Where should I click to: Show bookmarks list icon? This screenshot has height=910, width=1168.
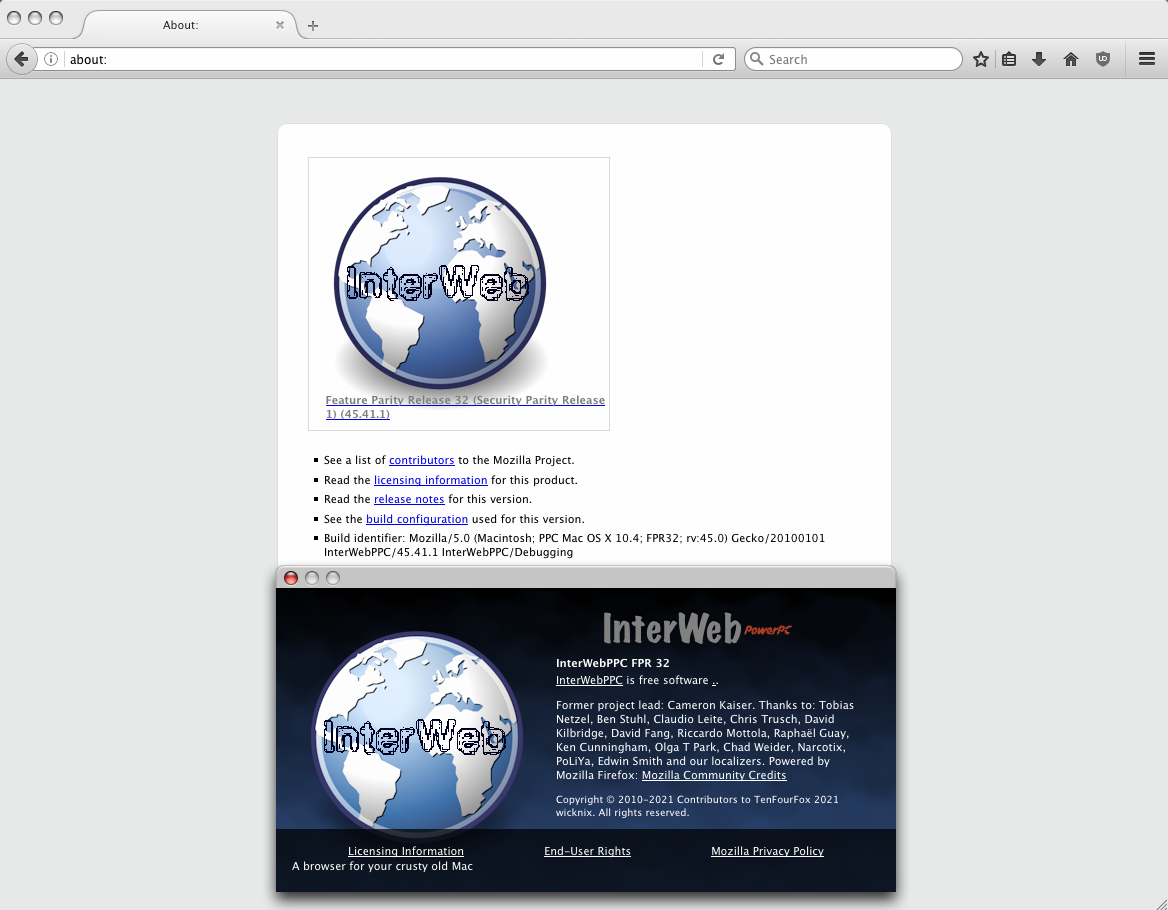point(1009,59)
